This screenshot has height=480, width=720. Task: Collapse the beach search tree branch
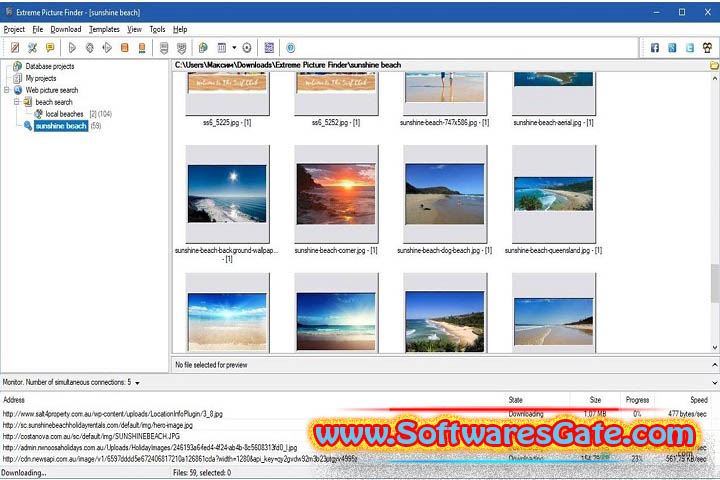tap(17, 102)
